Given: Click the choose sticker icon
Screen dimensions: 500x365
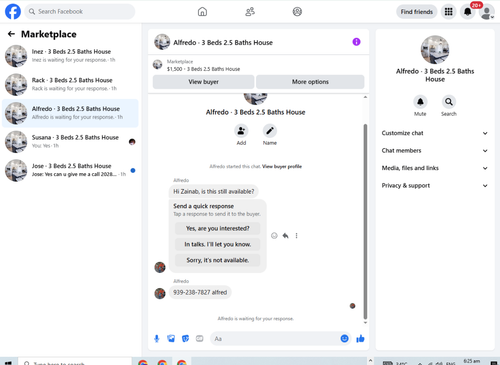Looking at the screenshot, I should pos(185,339).
